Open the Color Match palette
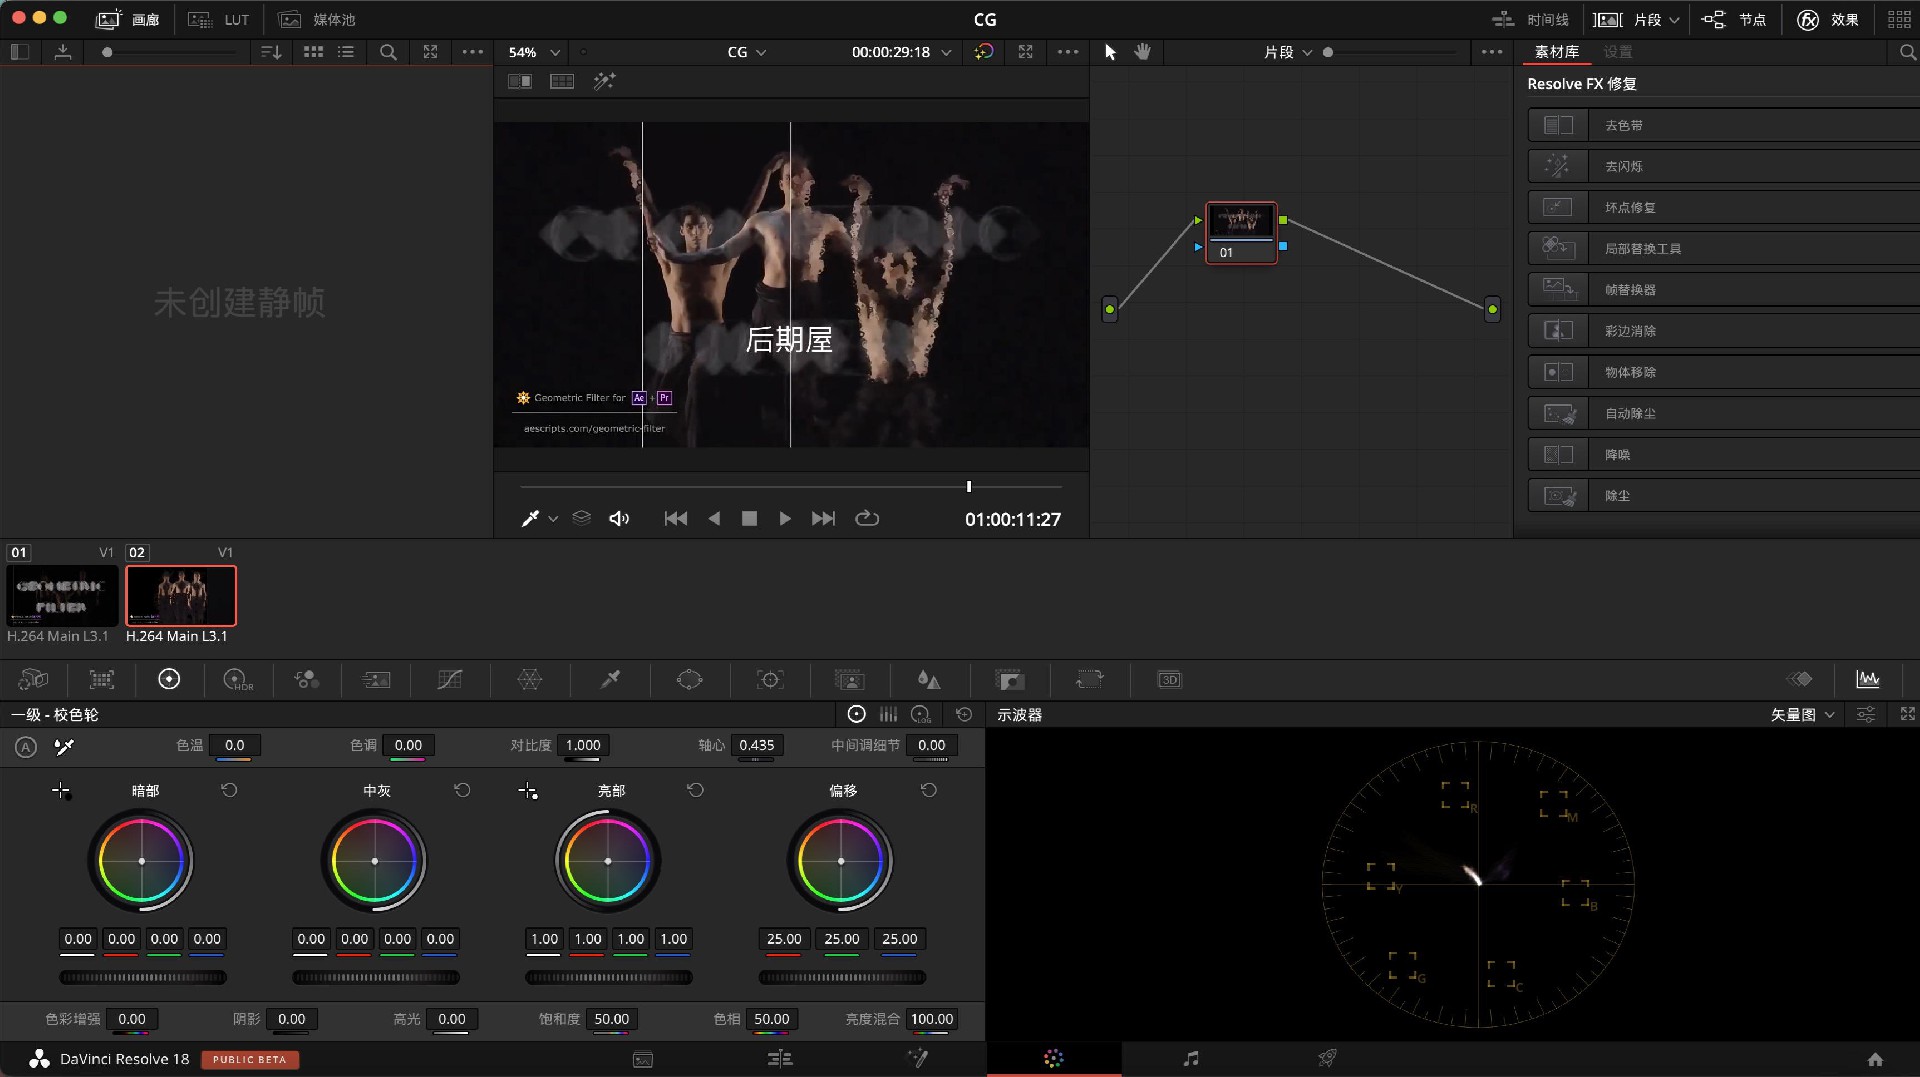The image size is (1920, 1077). (x=102, y=680)
